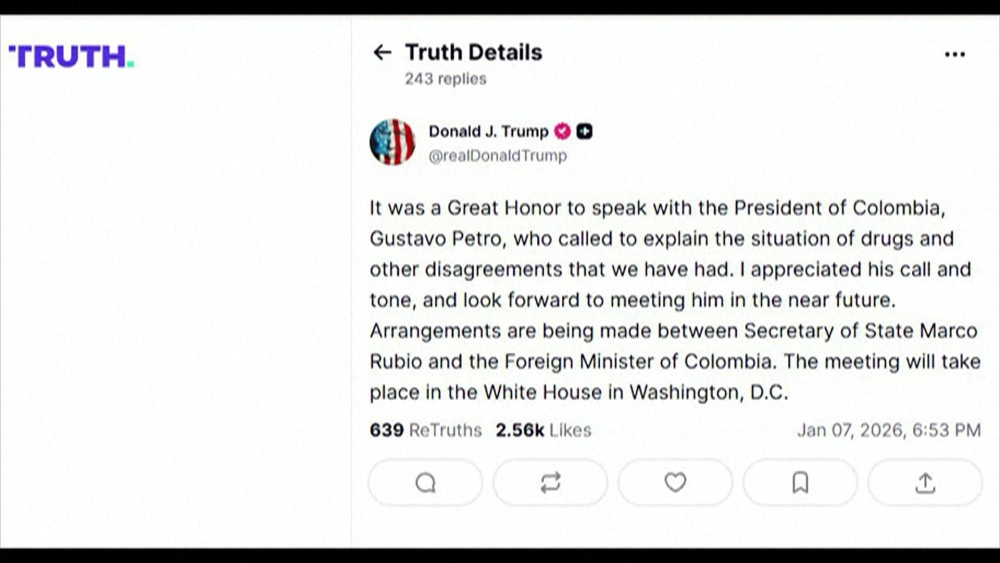The image size is (1000, 563).
Task: Click the Truth Details heading
Action: point(473,52)
